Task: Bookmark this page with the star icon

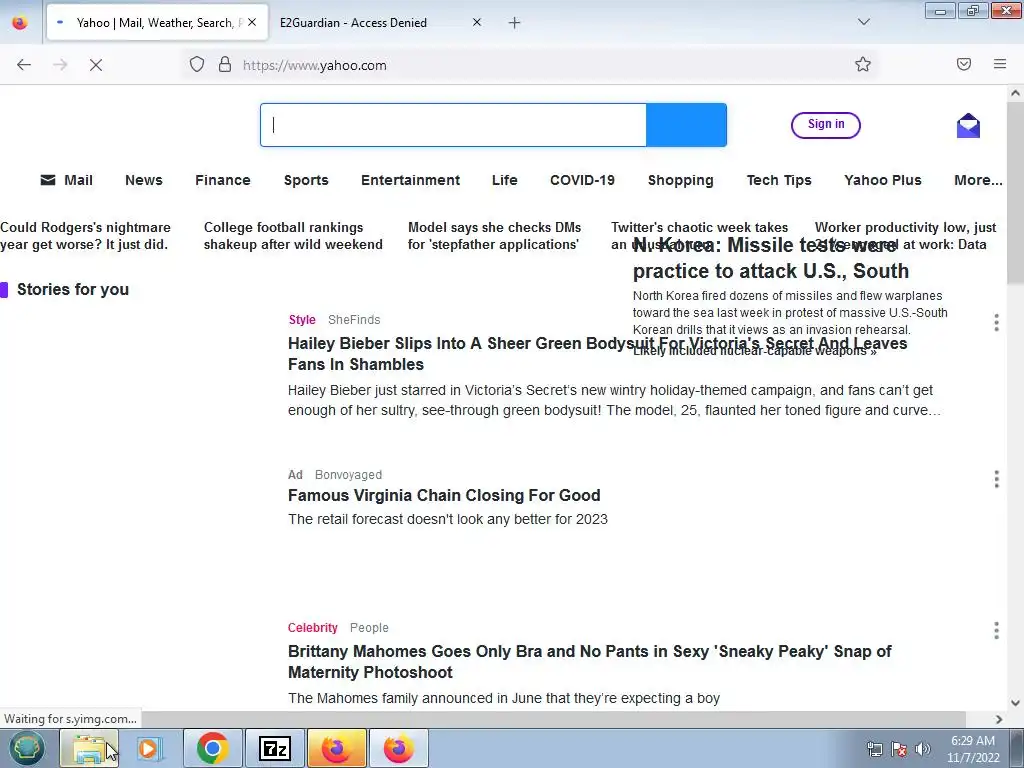Action: (x=863, y=64)
